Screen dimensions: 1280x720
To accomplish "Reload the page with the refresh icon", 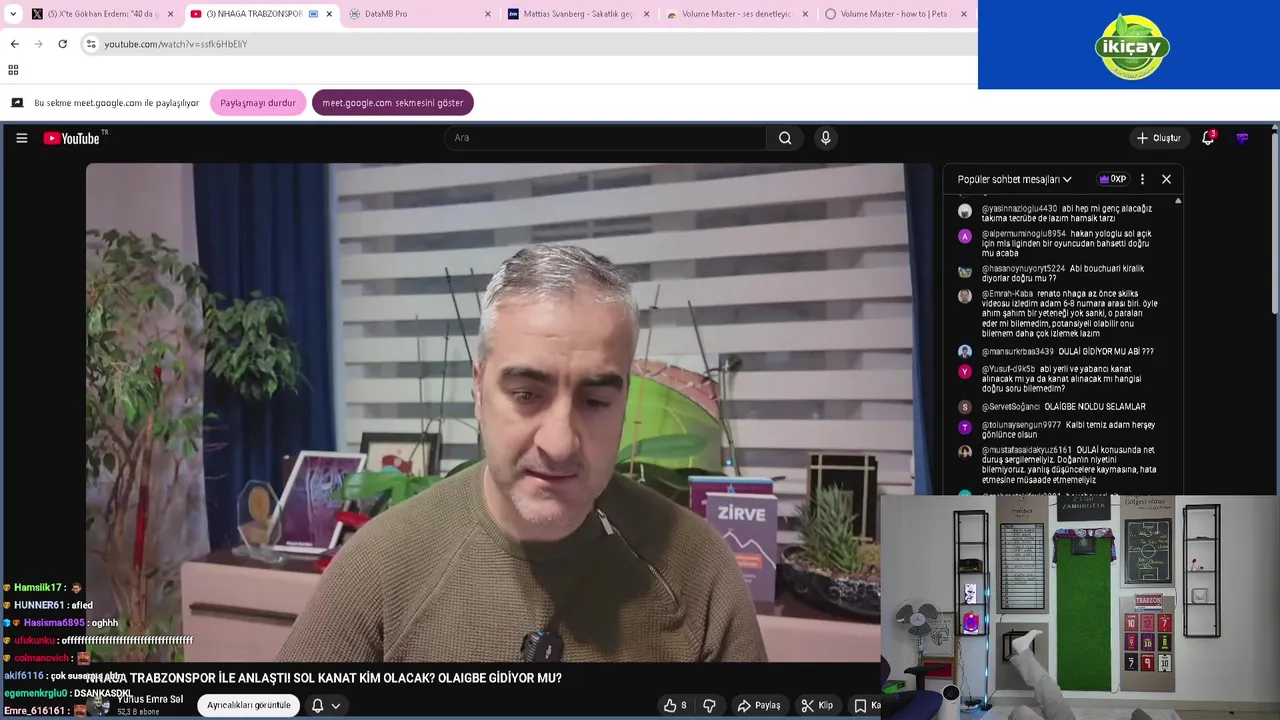I will pyautogui.click(x=62, y=44).
